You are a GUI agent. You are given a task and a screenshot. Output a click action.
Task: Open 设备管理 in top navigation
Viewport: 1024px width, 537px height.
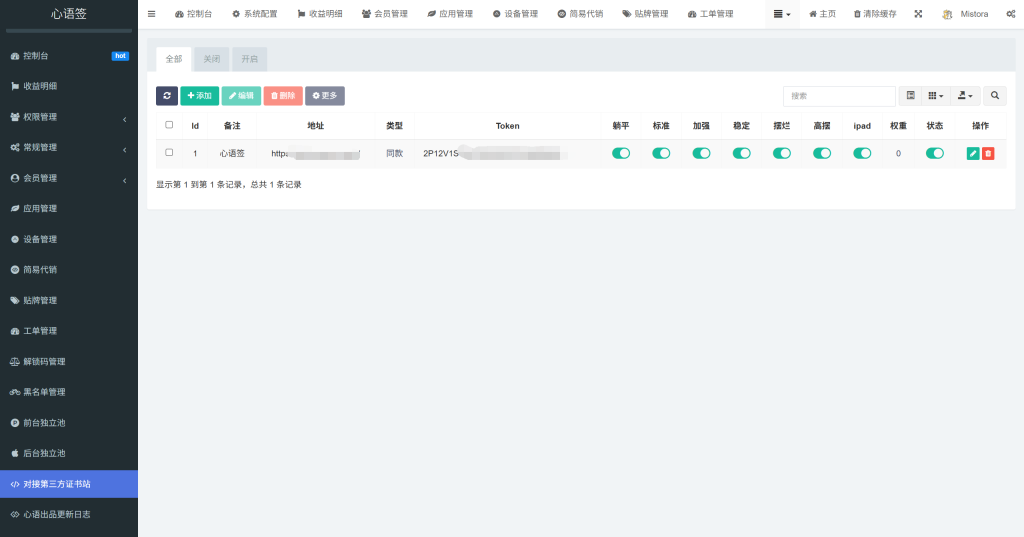click(x=515, y=14)
